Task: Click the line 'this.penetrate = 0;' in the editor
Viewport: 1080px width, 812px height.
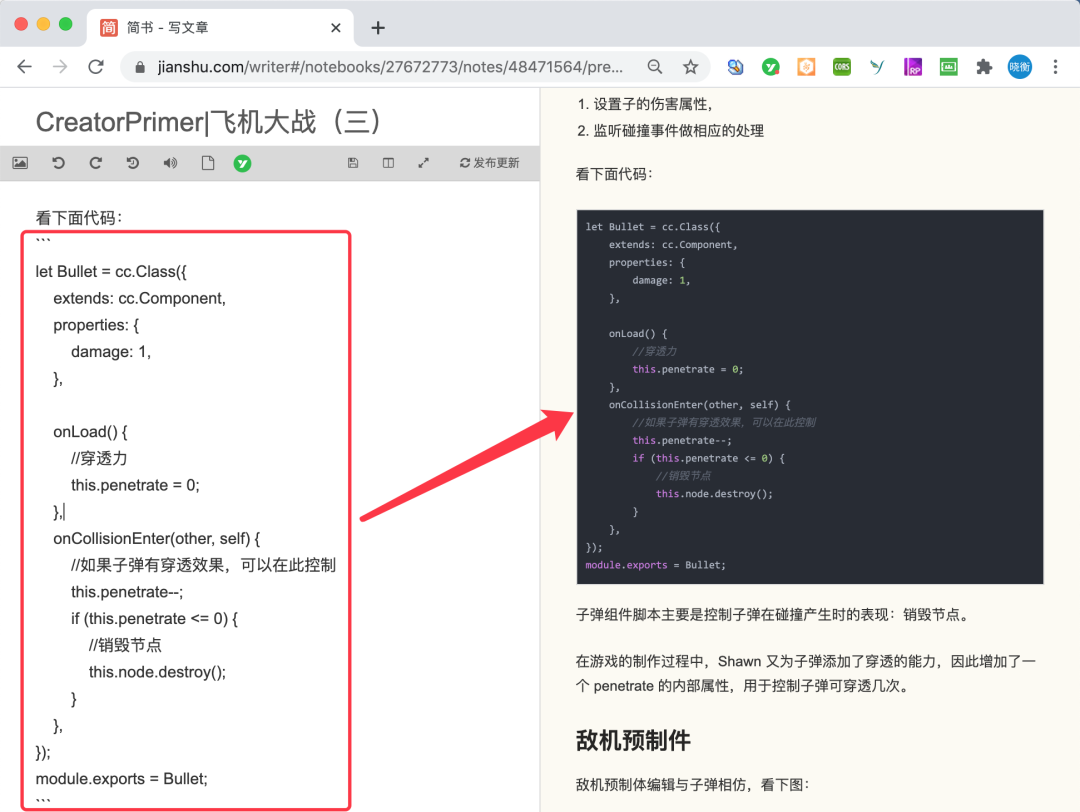Action: pyautogui.click(x=135, y=485)
